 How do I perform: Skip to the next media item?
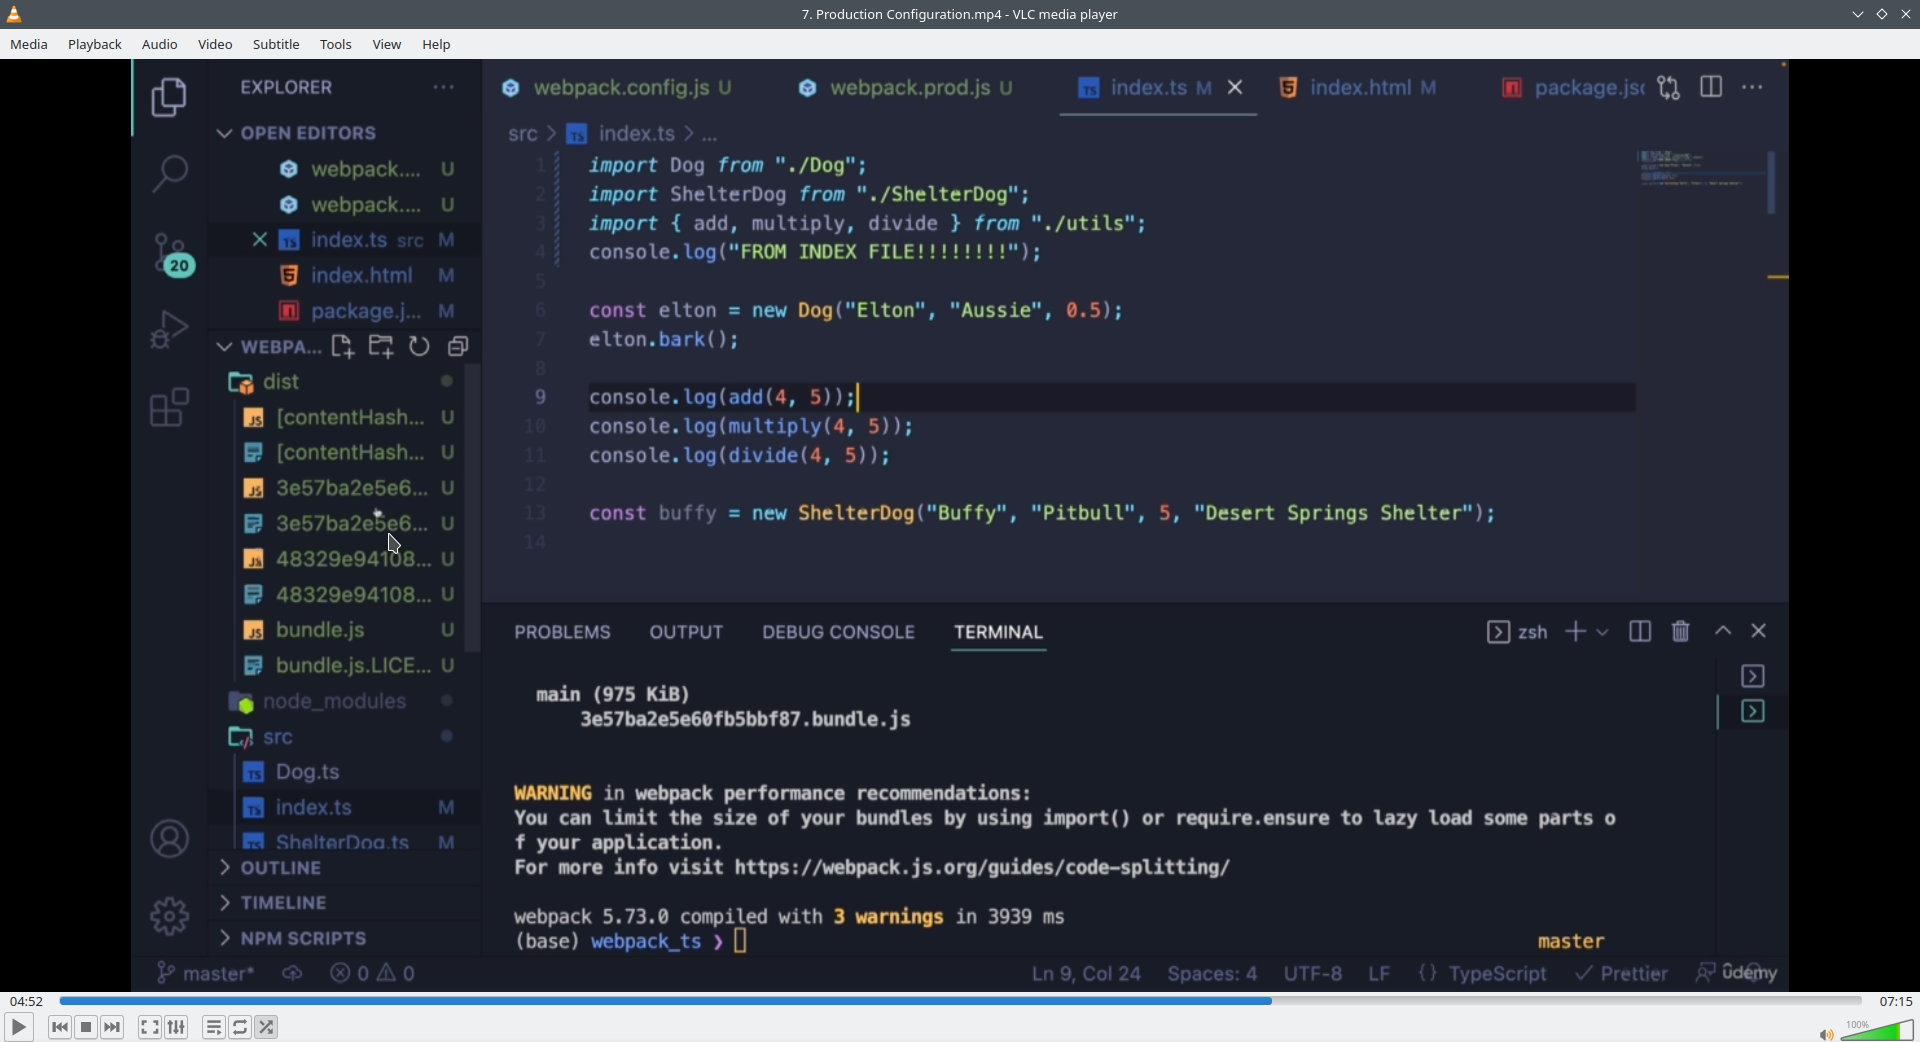click(x=112, y=1027)
